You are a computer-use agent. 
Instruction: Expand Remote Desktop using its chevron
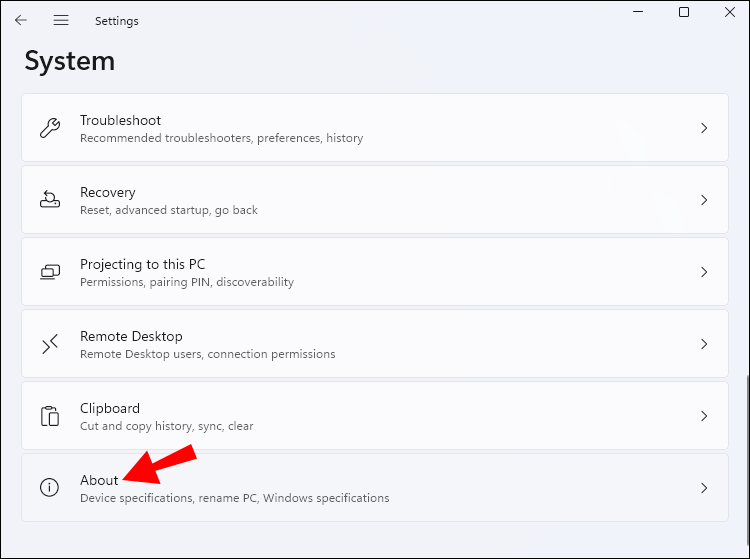click(x=704, y=344)
